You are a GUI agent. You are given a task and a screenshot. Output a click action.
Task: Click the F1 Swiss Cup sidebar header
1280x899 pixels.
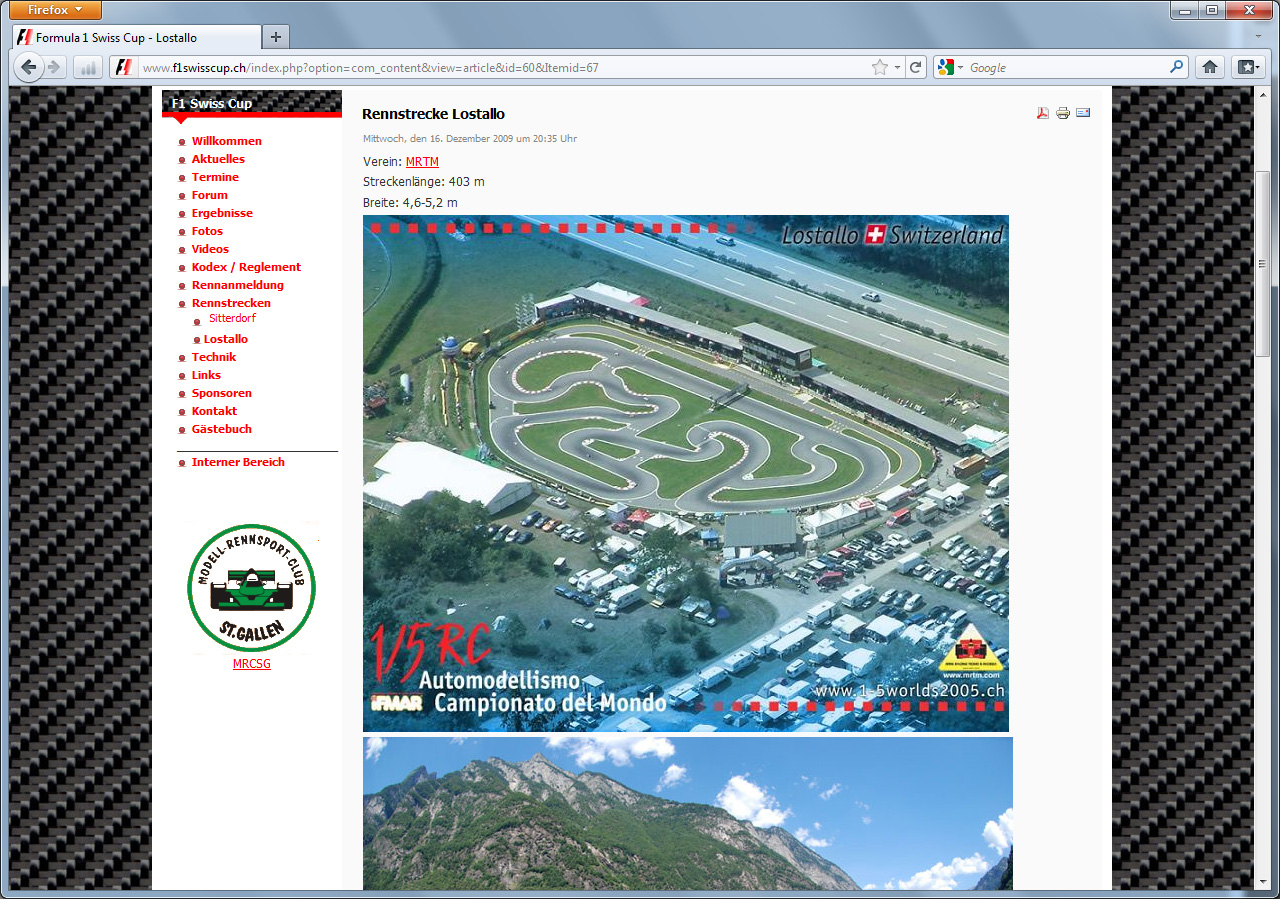click(x=252, y=103)
